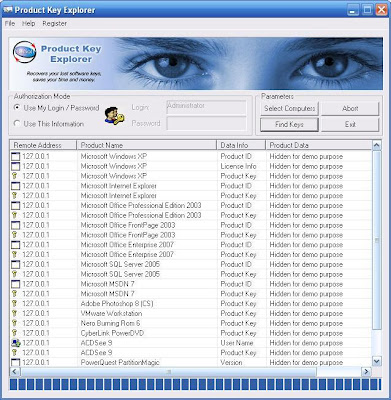Click 'License Info' data info cell
Viewport: 391px width, 400px height.
238,166
